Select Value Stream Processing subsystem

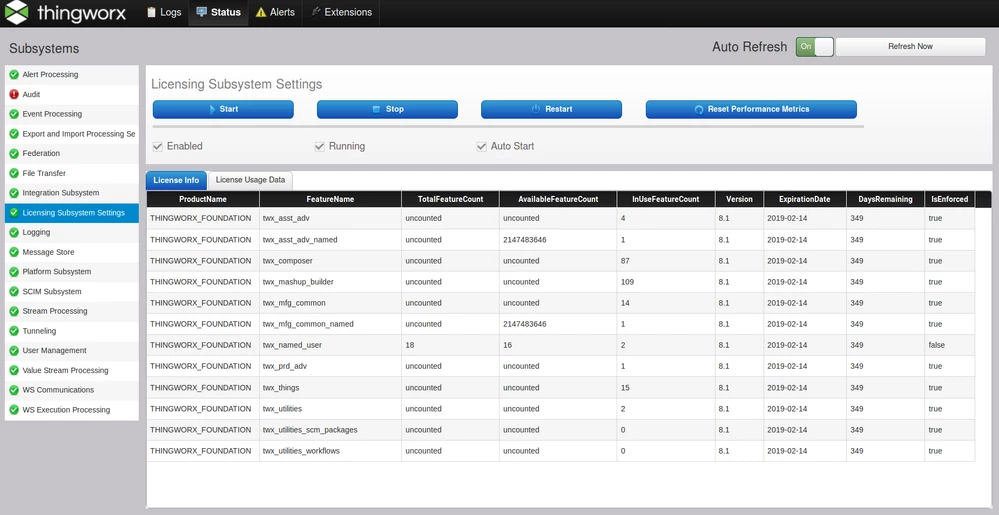click(71, 370)
